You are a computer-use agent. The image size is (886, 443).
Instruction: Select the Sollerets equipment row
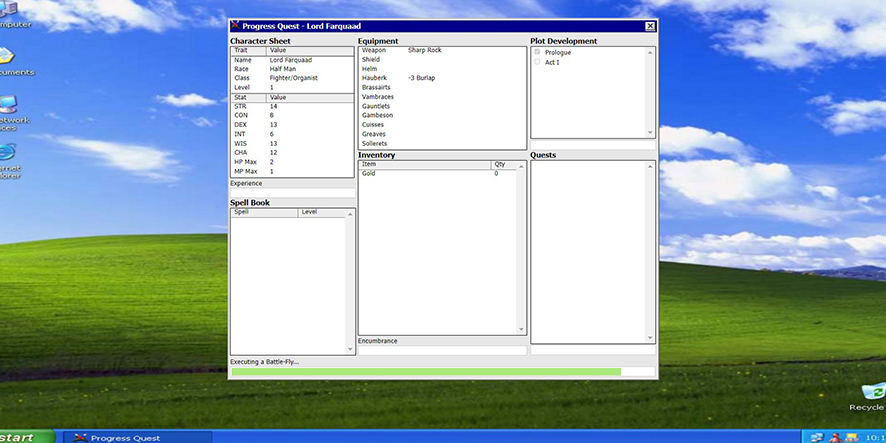[442, 144]
